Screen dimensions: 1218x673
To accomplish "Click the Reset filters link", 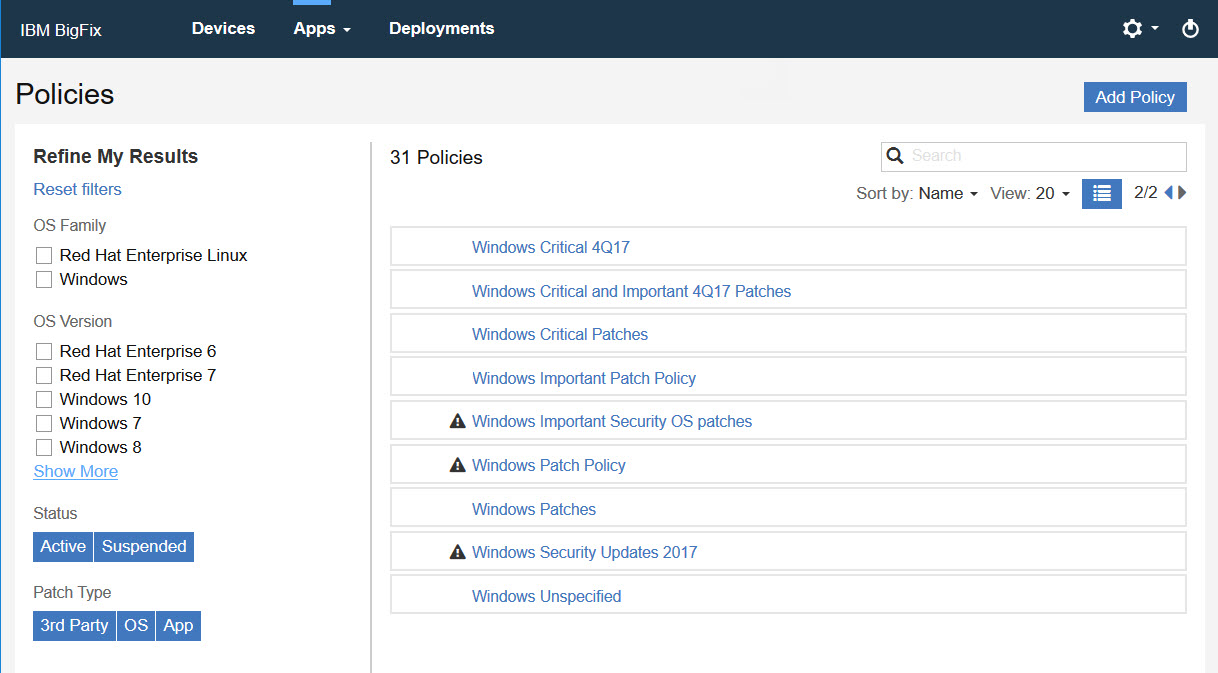I will (x=78, y=190).
